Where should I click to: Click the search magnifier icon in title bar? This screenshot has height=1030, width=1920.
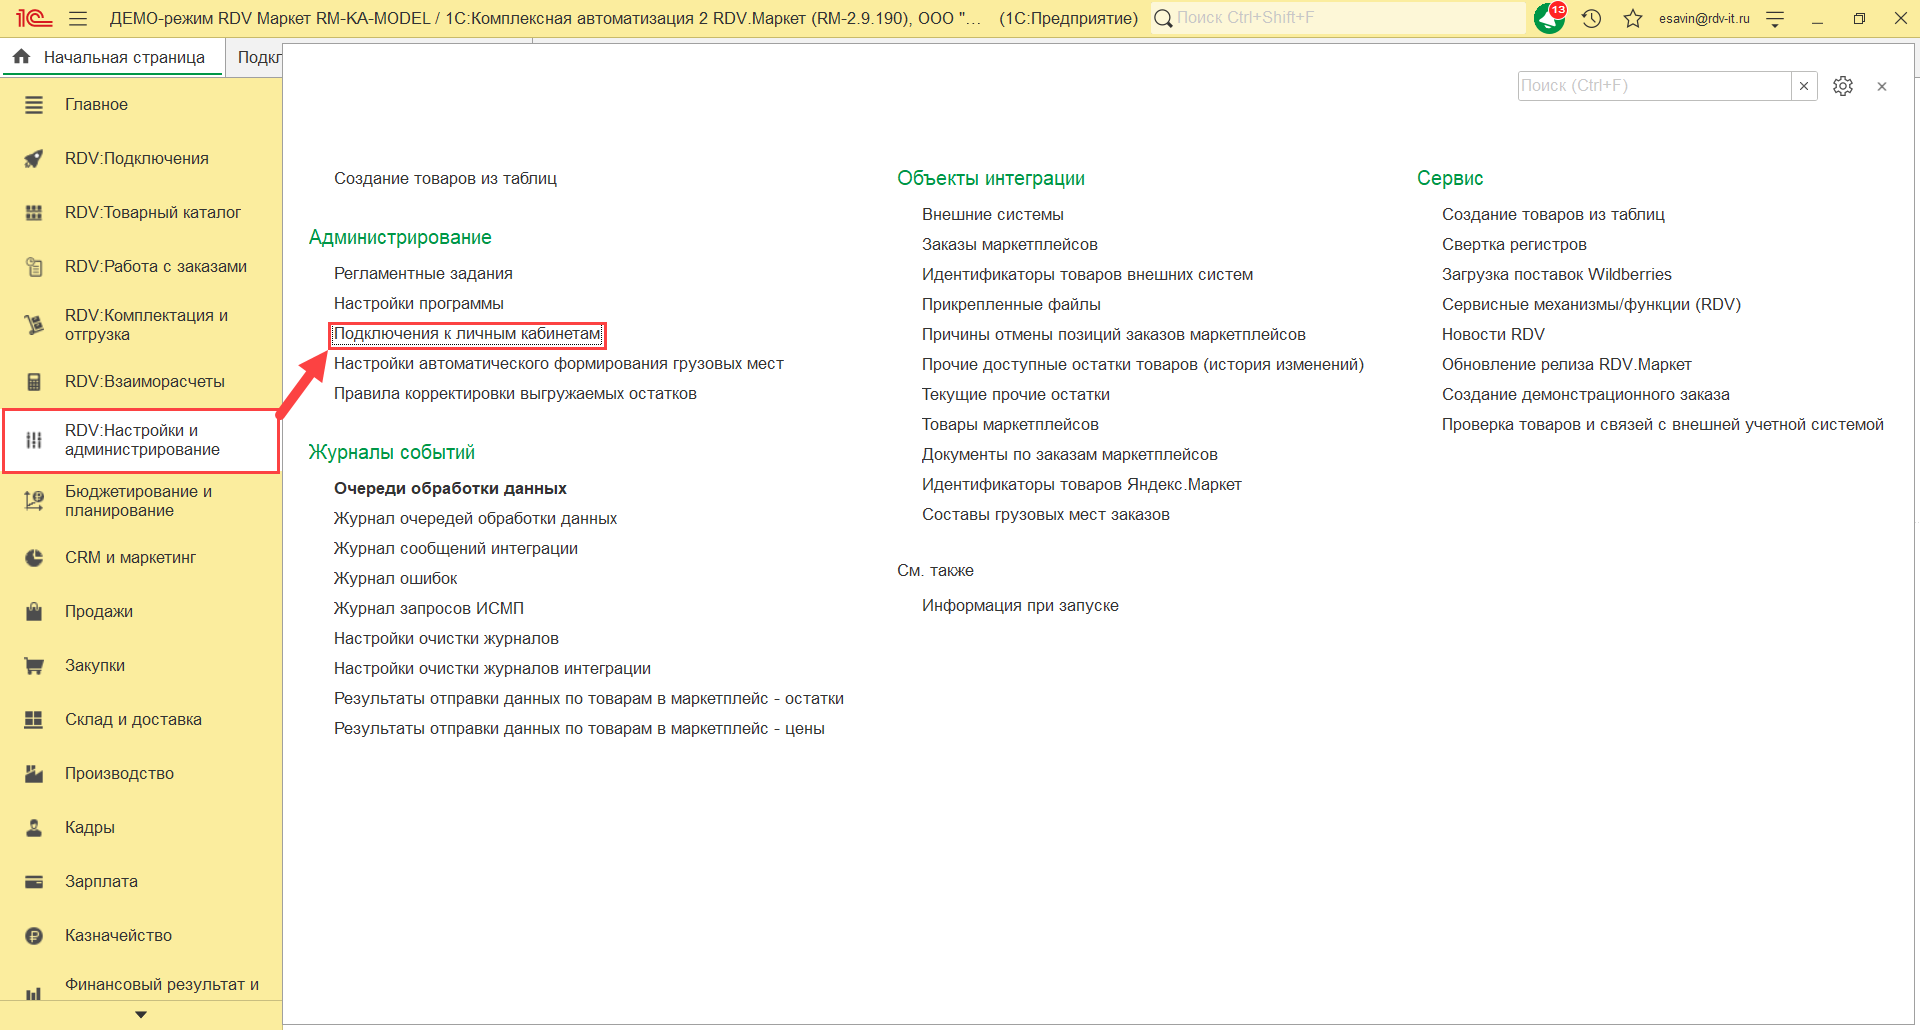tap(1163, 18)
